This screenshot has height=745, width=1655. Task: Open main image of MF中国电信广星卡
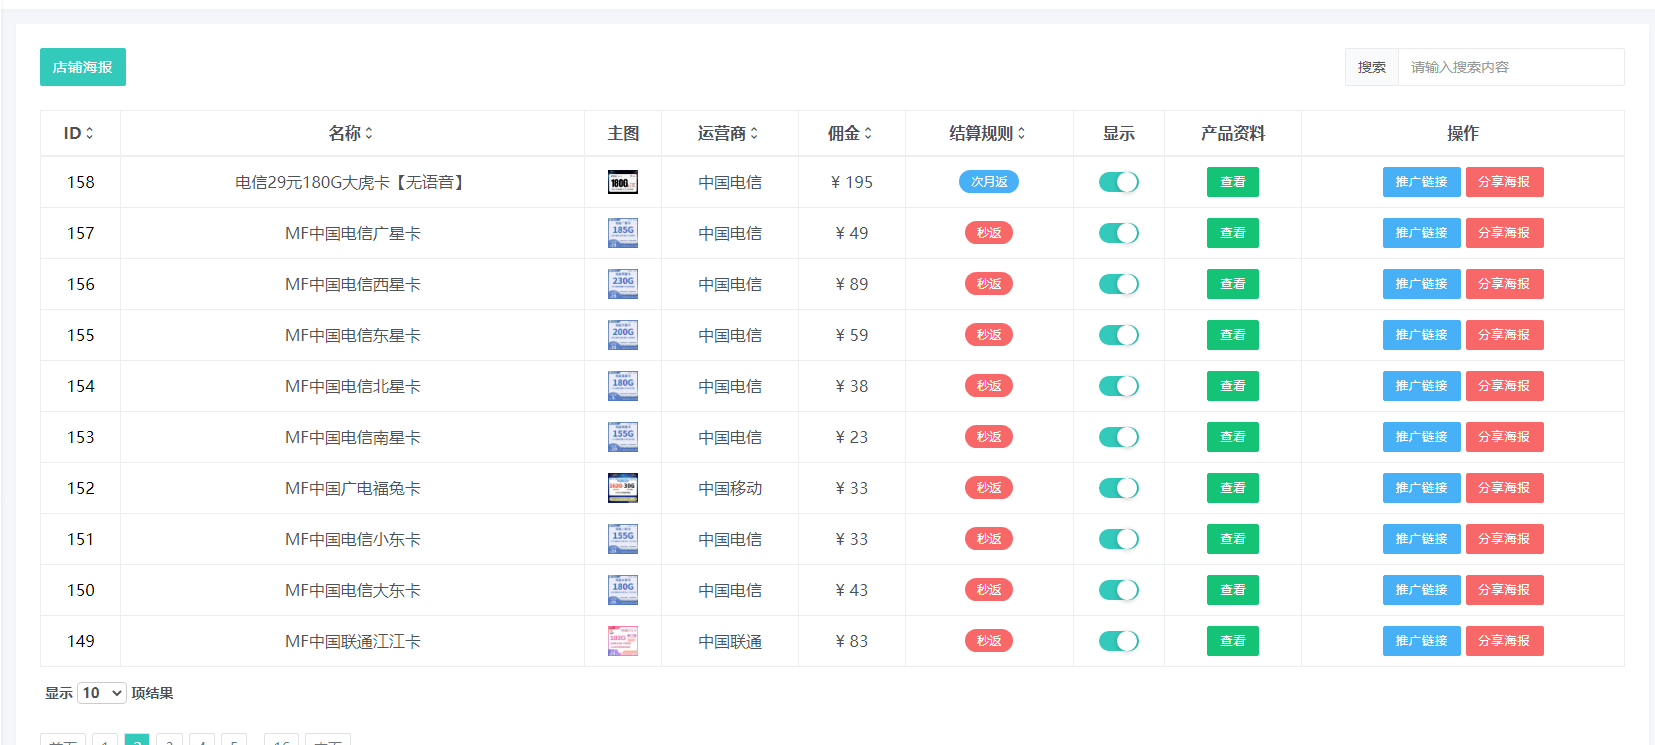(623, 233)
